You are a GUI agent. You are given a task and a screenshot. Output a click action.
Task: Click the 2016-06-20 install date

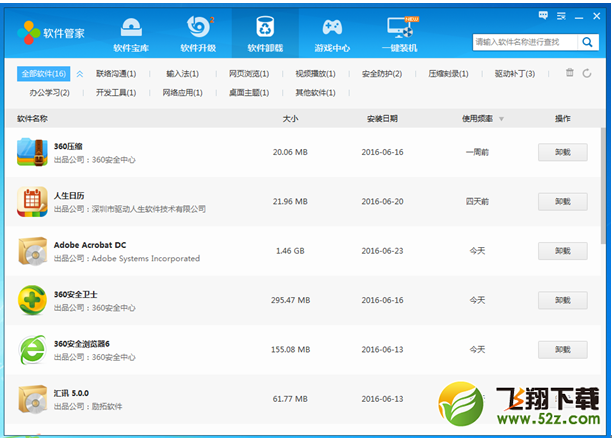[x=382, y=201]
